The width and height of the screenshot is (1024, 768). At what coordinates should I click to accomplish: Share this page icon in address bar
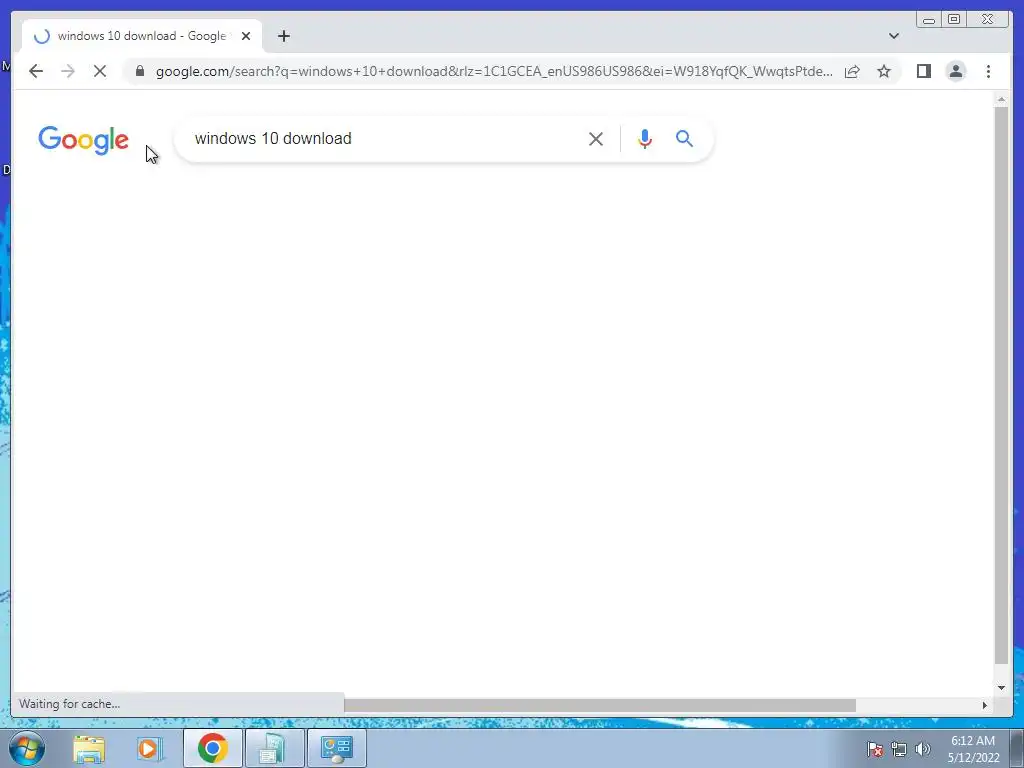pyautogui.click(x=852, y=71)
